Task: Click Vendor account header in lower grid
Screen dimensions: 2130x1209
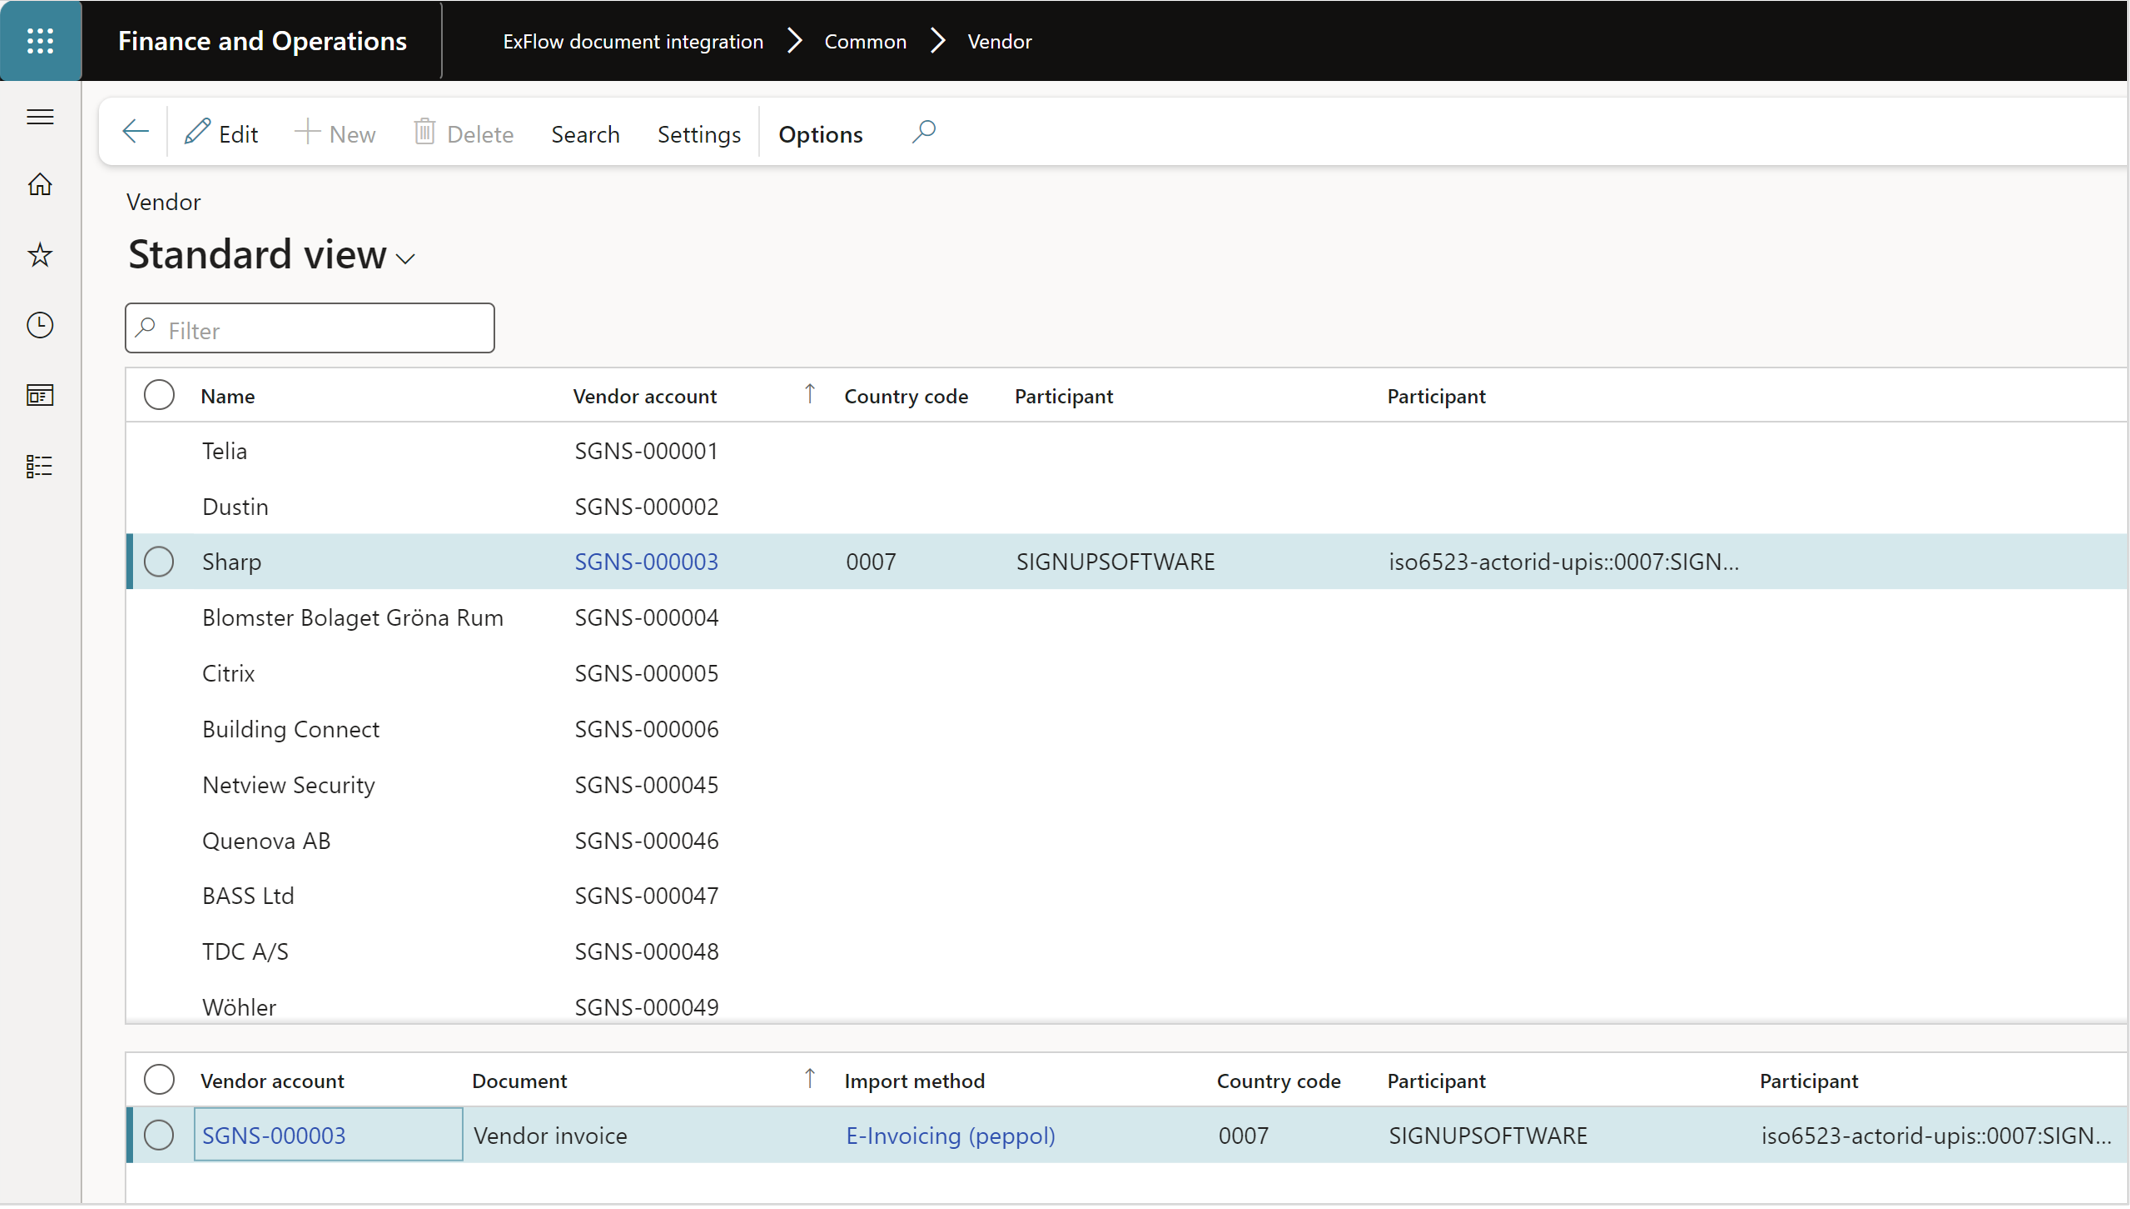Action: click(x=272, y=1081)
